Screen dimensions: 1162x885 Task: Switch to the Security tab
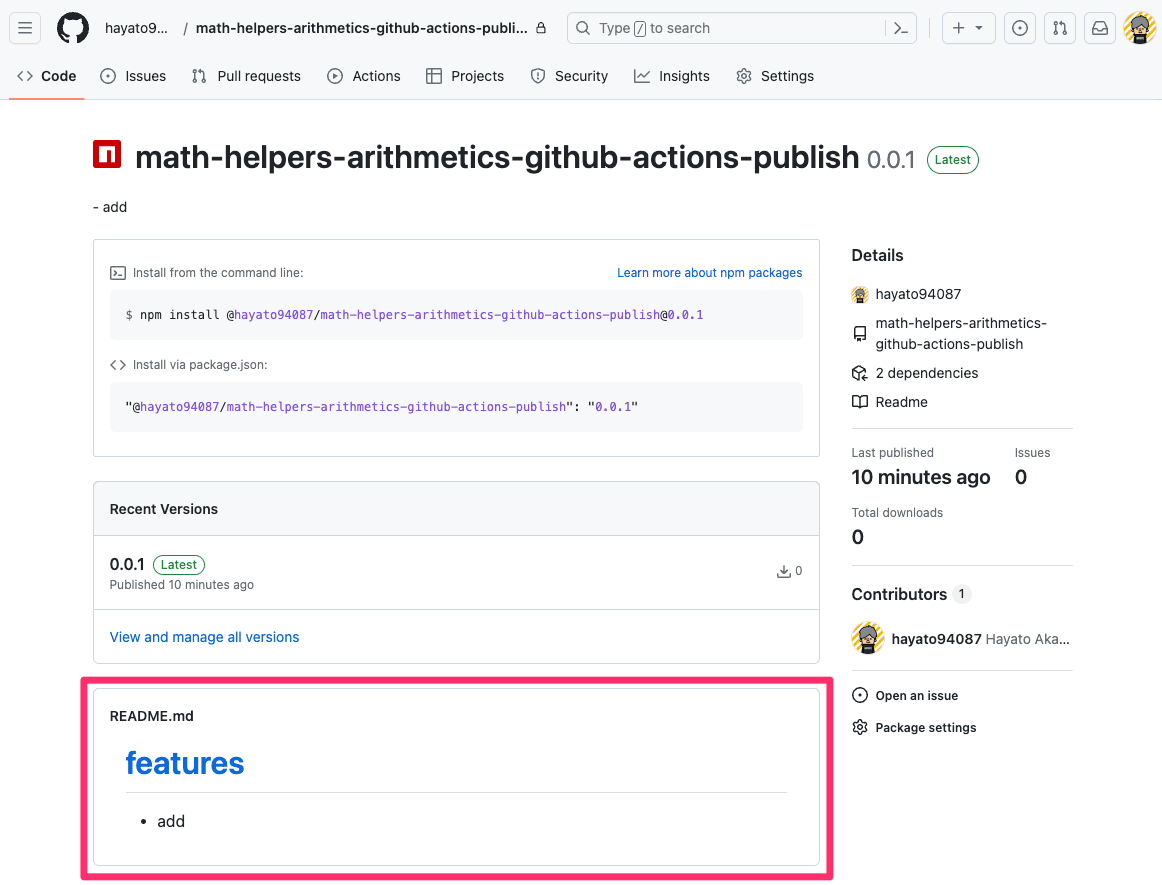pos(569,76)
